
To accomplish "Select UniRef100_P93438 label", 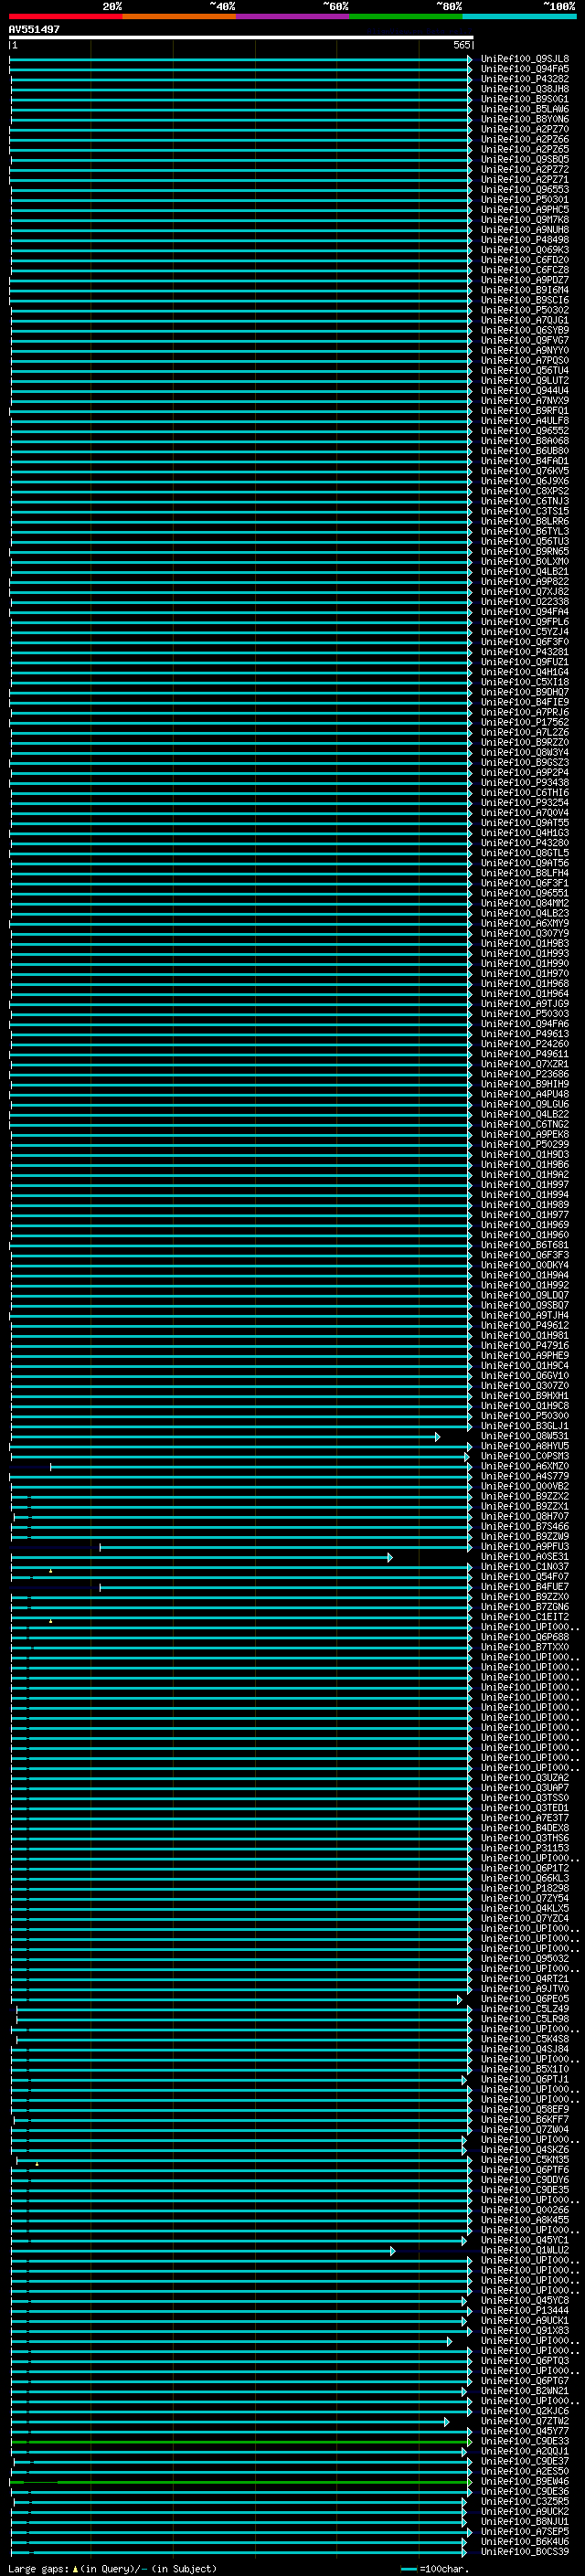I will pyautogui.click(x=525, y=782).
